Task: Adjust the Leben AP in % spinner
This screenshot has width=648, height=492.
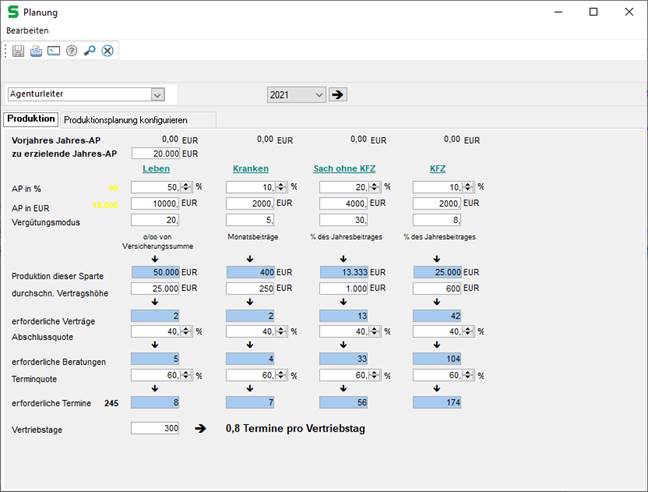Action: click(x=185, y=186)
